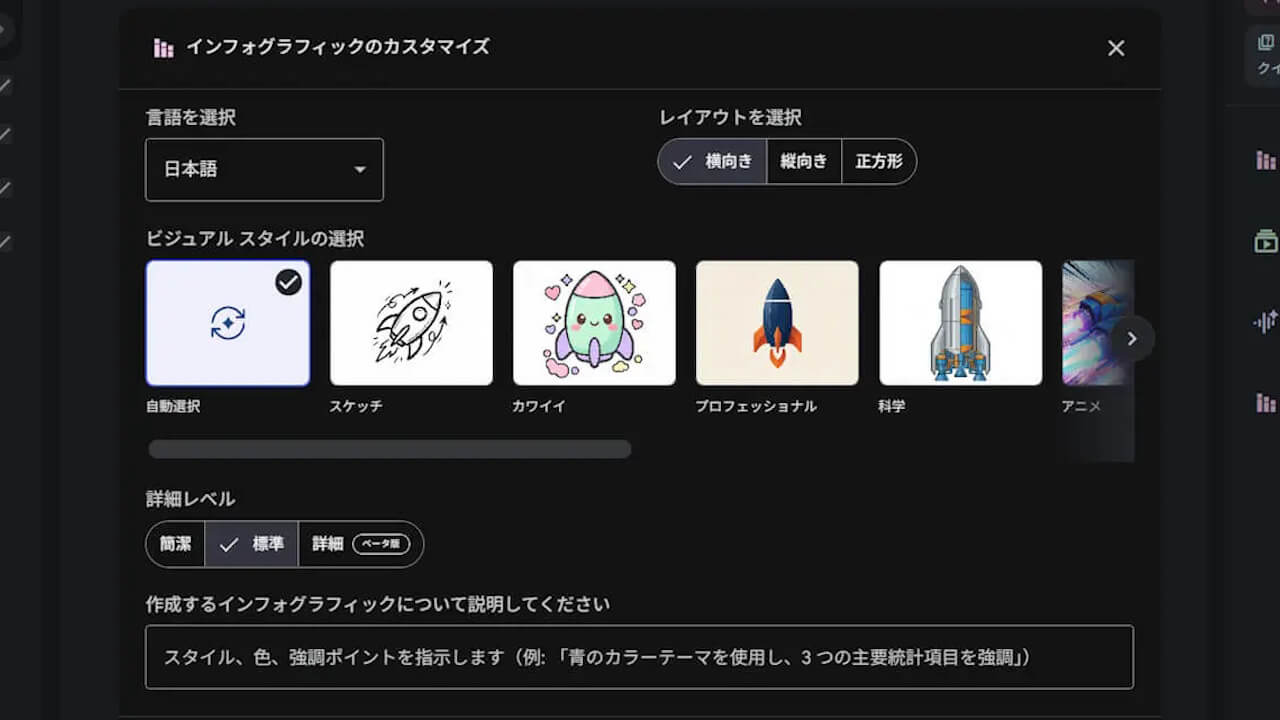Select the Video Overview icon in right sidebar
Screen dimensions: 1280x720
tap(1265, 242)
